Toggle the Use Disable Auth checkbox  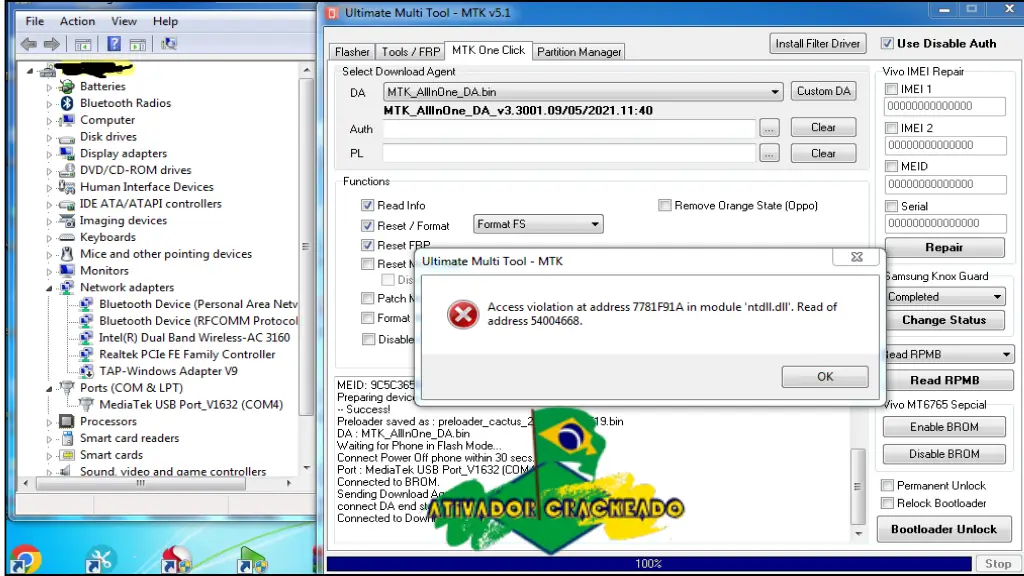(887, 44)
